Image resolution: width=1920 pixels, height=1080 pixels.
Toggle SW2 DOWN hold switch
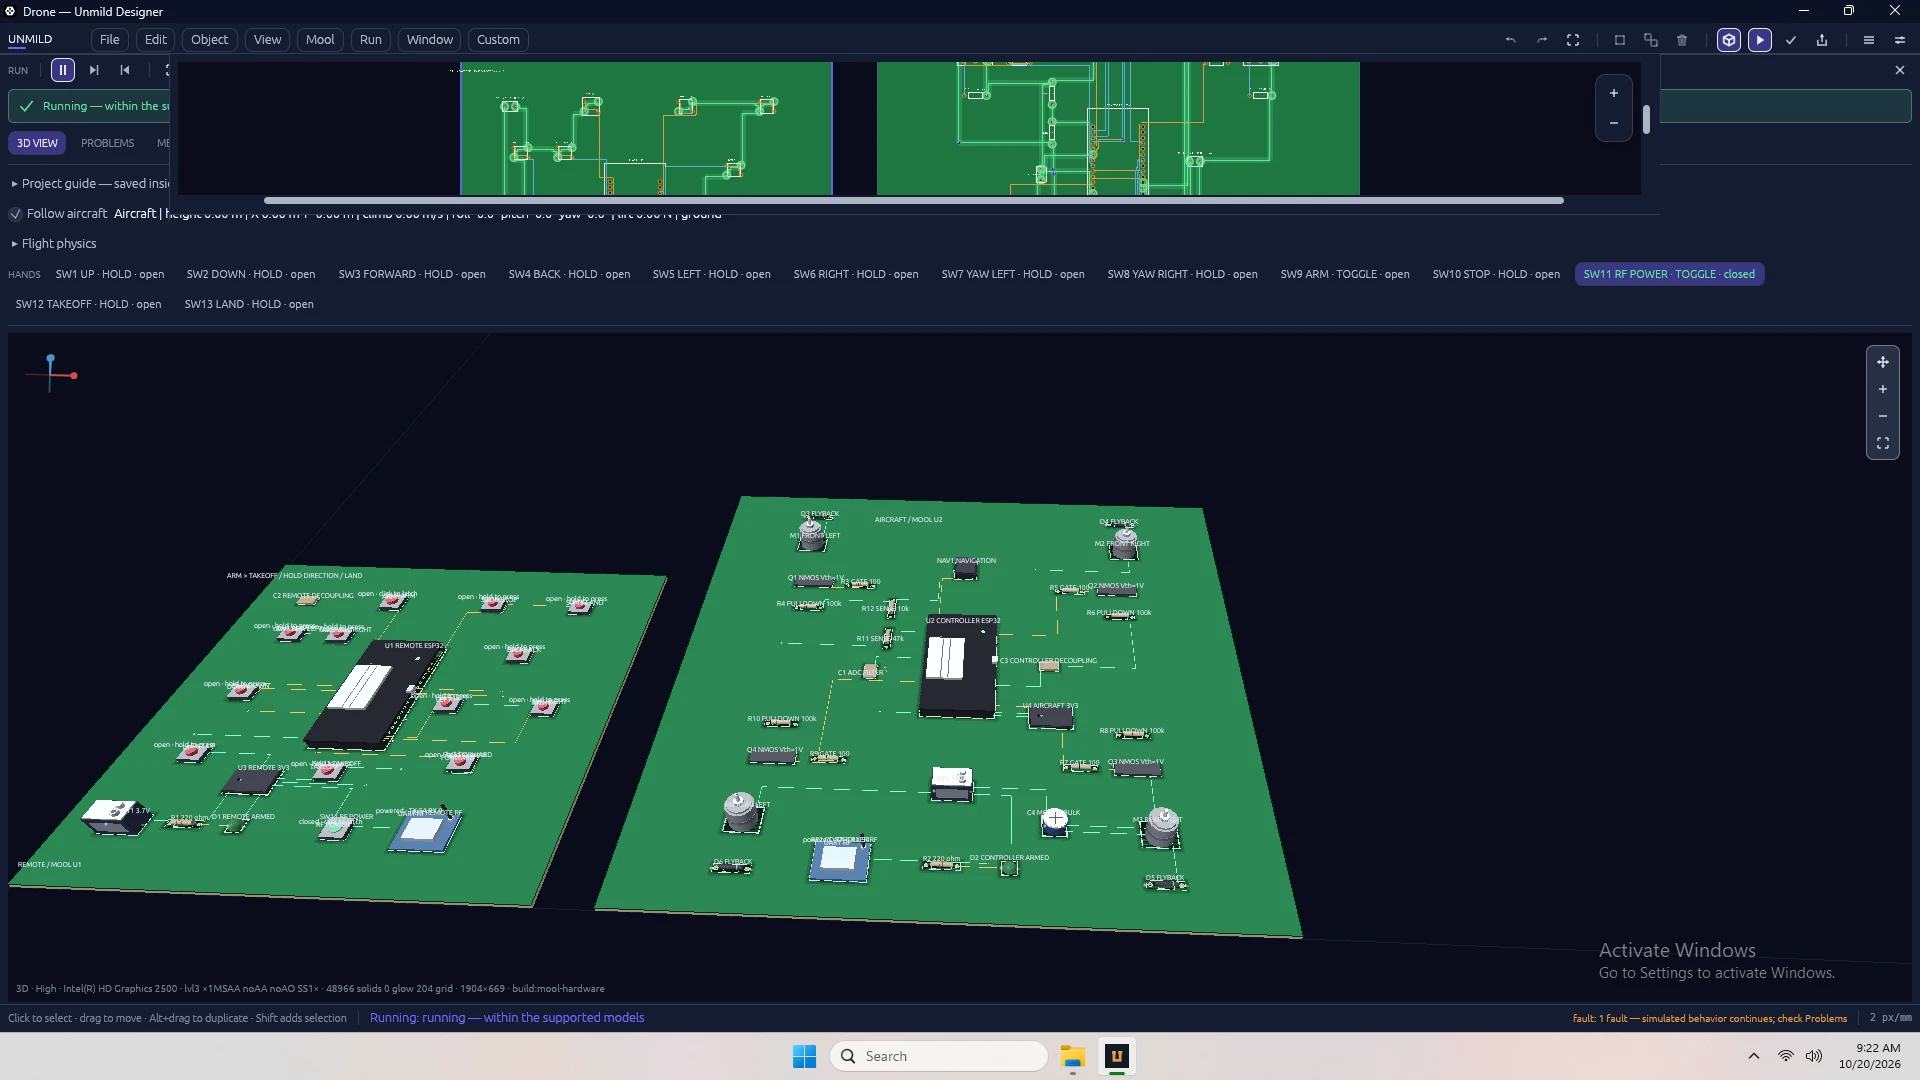pyautogui.click(x=251, y=274)
